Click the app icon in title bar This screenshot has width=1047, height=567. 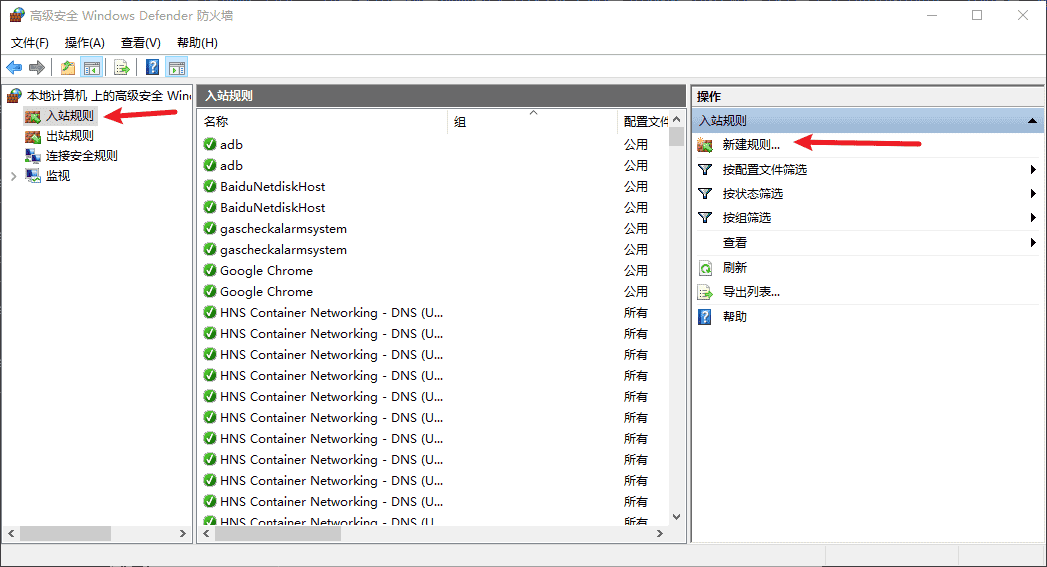pos(17,15)
